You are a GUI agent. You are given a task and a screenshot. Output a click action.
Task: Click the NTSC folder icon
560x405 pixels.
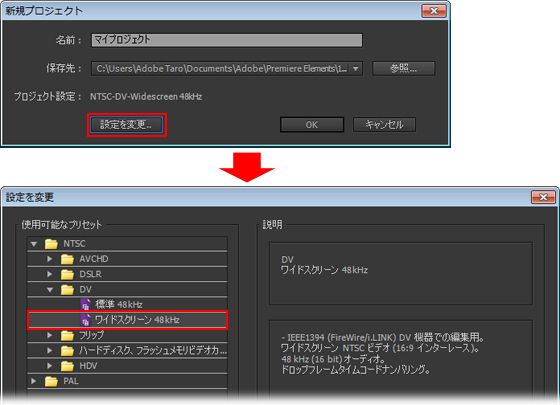[51, 244]
